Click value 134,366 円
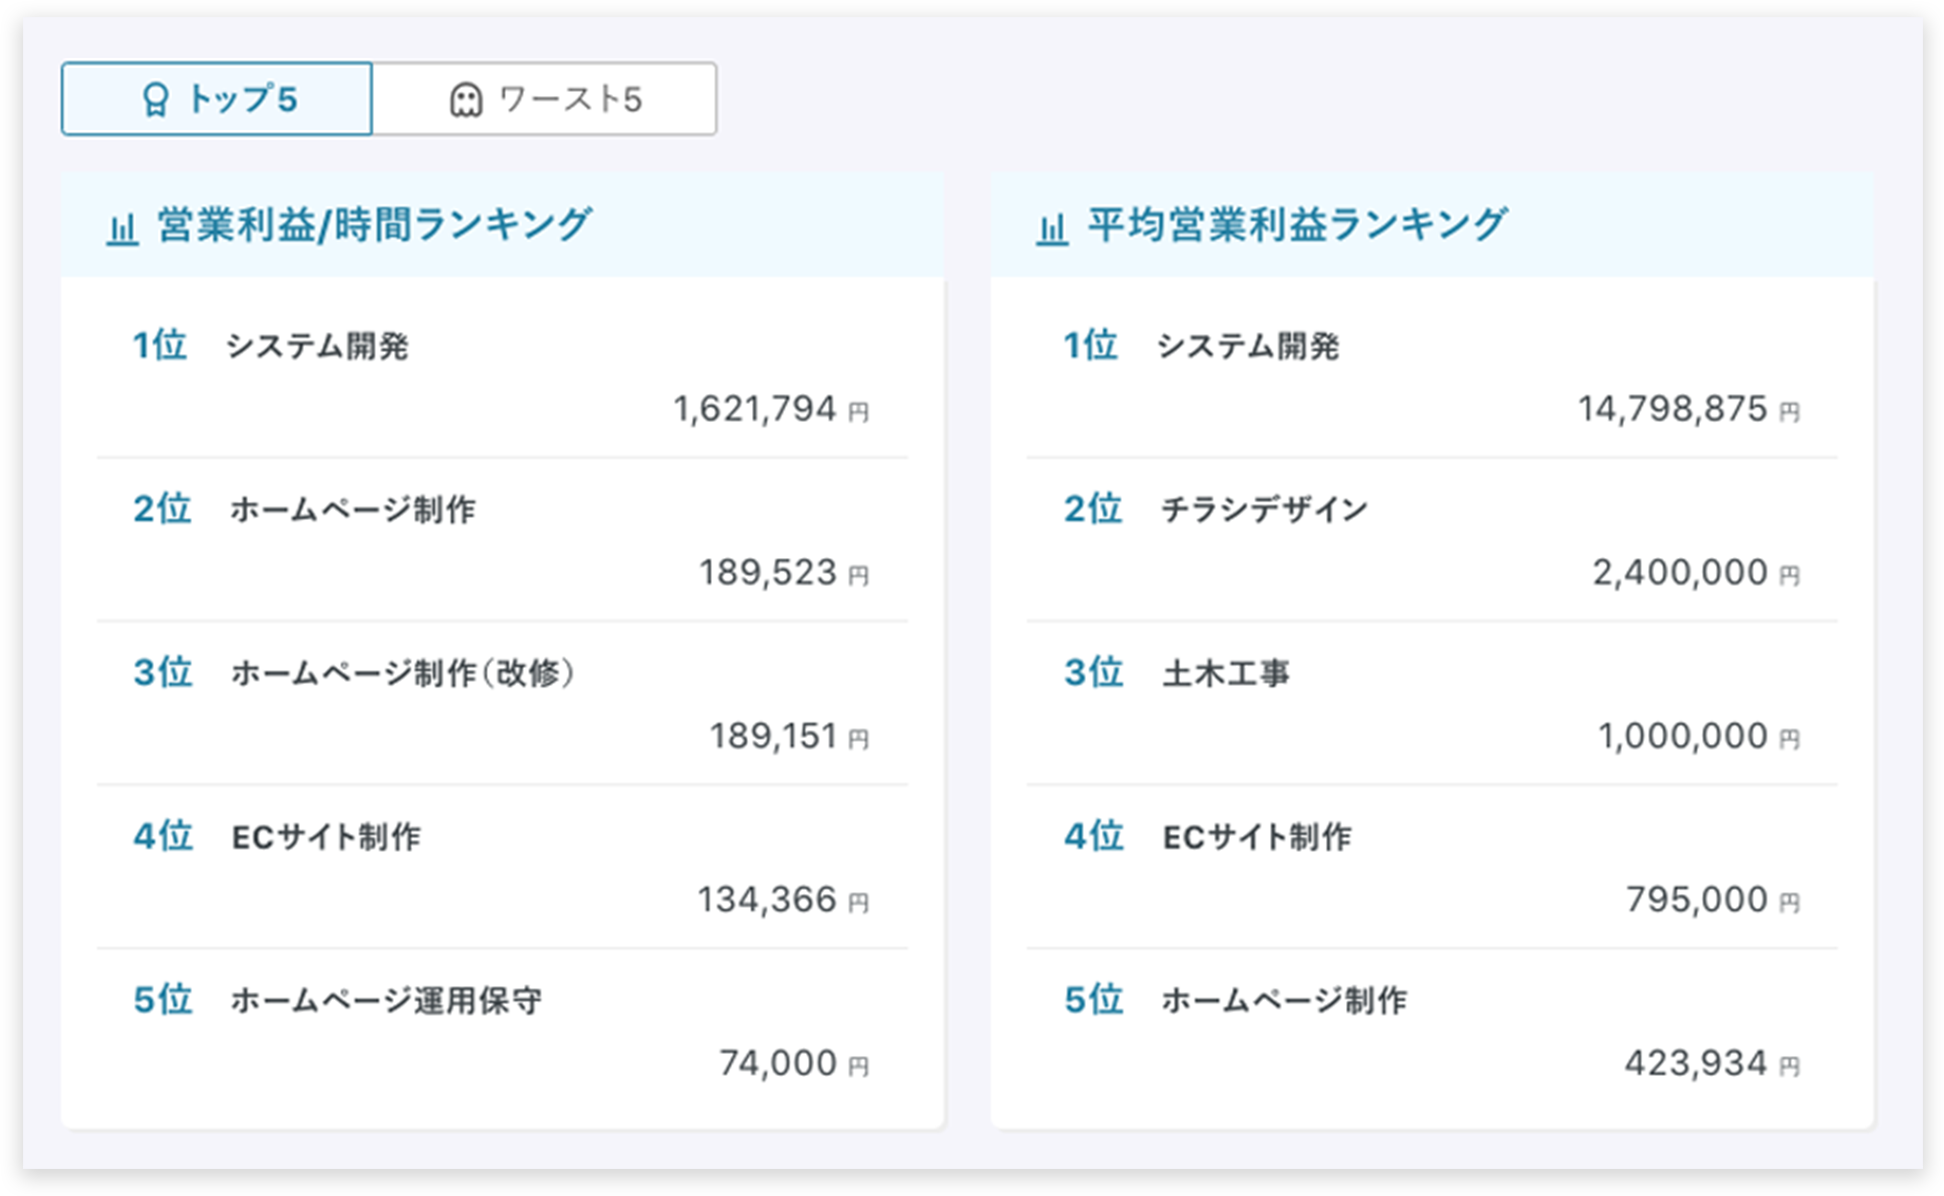The height and width of the screenshot is (1196, 1944). coord(783,900)
